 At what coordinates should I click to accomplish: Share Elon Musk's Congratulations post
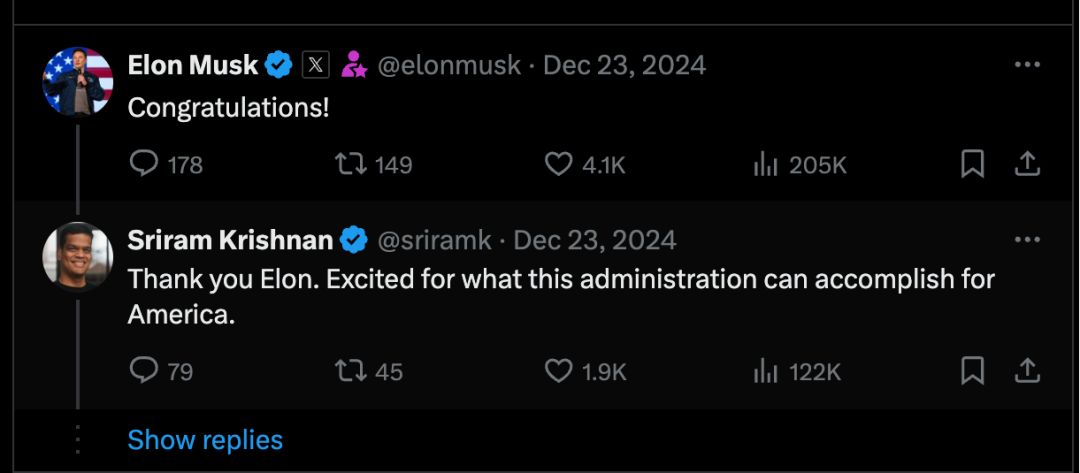pos(1027,164)
